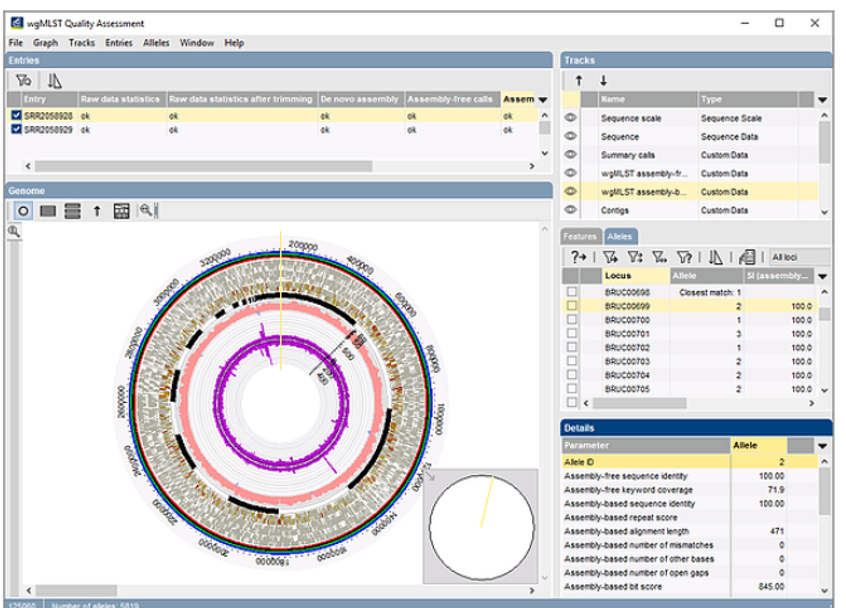The image size is (846, 608).
Task: Open the Alleles menu
Action: tap(156, 43)
